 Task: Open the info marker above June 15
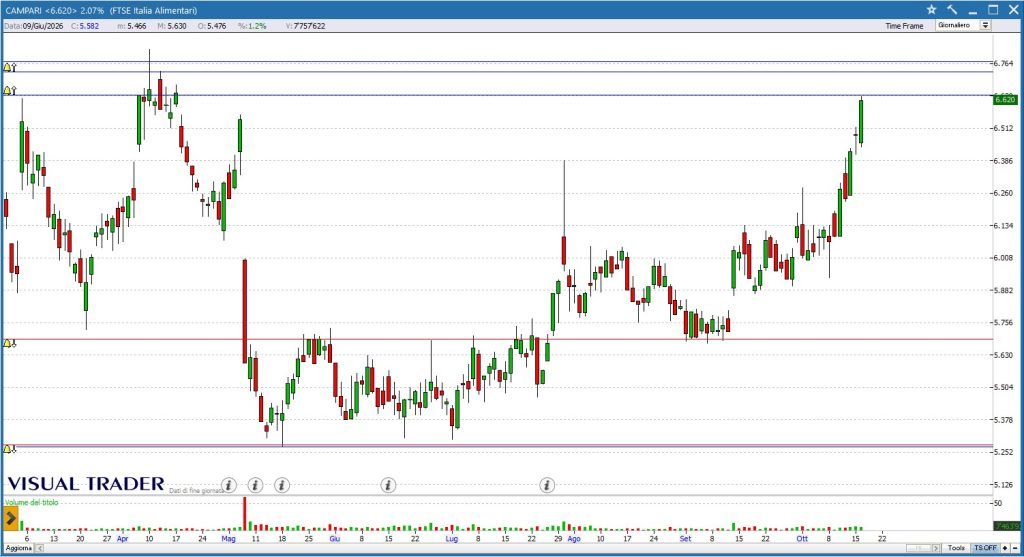click(x=388, y=485)
